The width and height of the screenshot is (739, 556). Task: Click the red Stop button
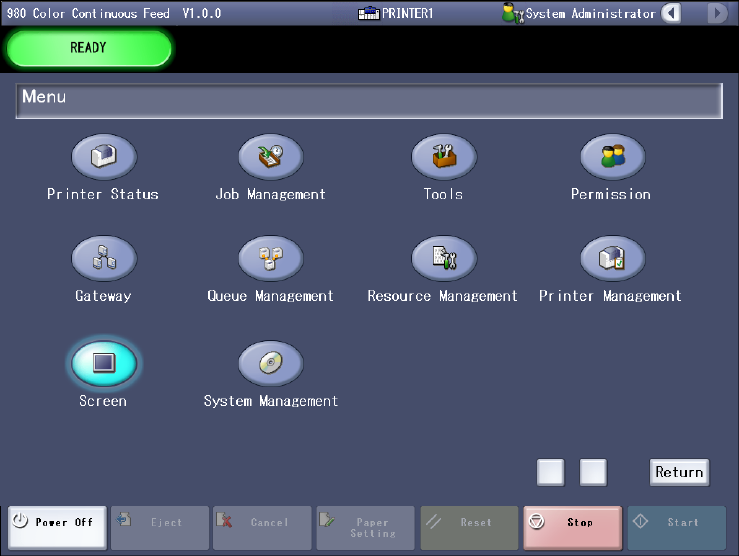coord(573,527)
